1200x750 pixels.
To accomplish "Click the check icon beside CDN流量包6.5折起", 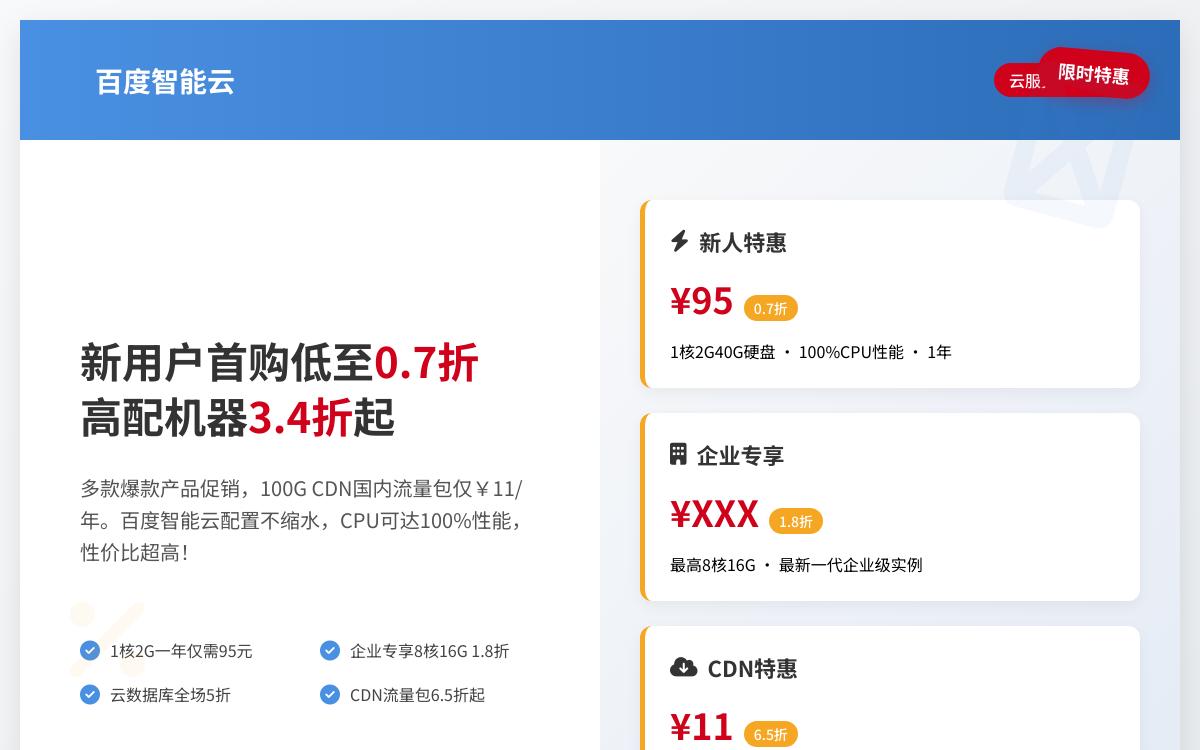I will point(330,694).
